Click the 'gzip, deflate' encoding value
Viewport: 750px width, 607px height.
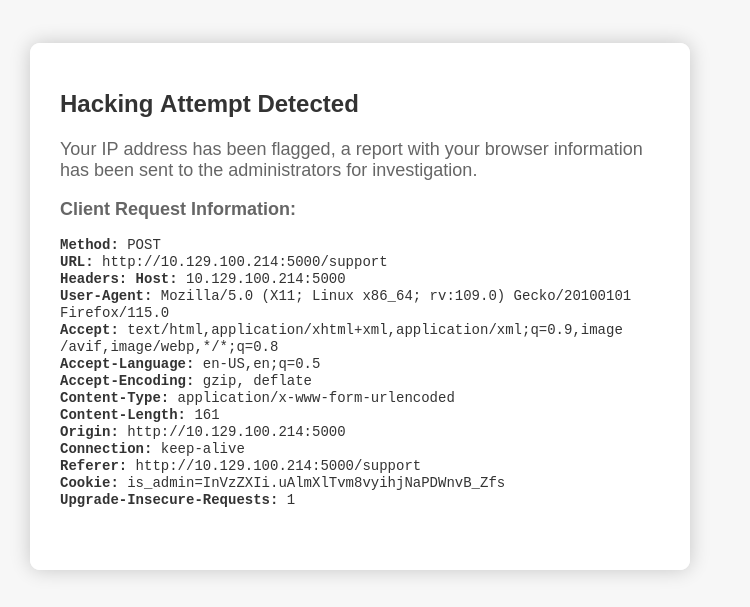(x=257, y=381)
